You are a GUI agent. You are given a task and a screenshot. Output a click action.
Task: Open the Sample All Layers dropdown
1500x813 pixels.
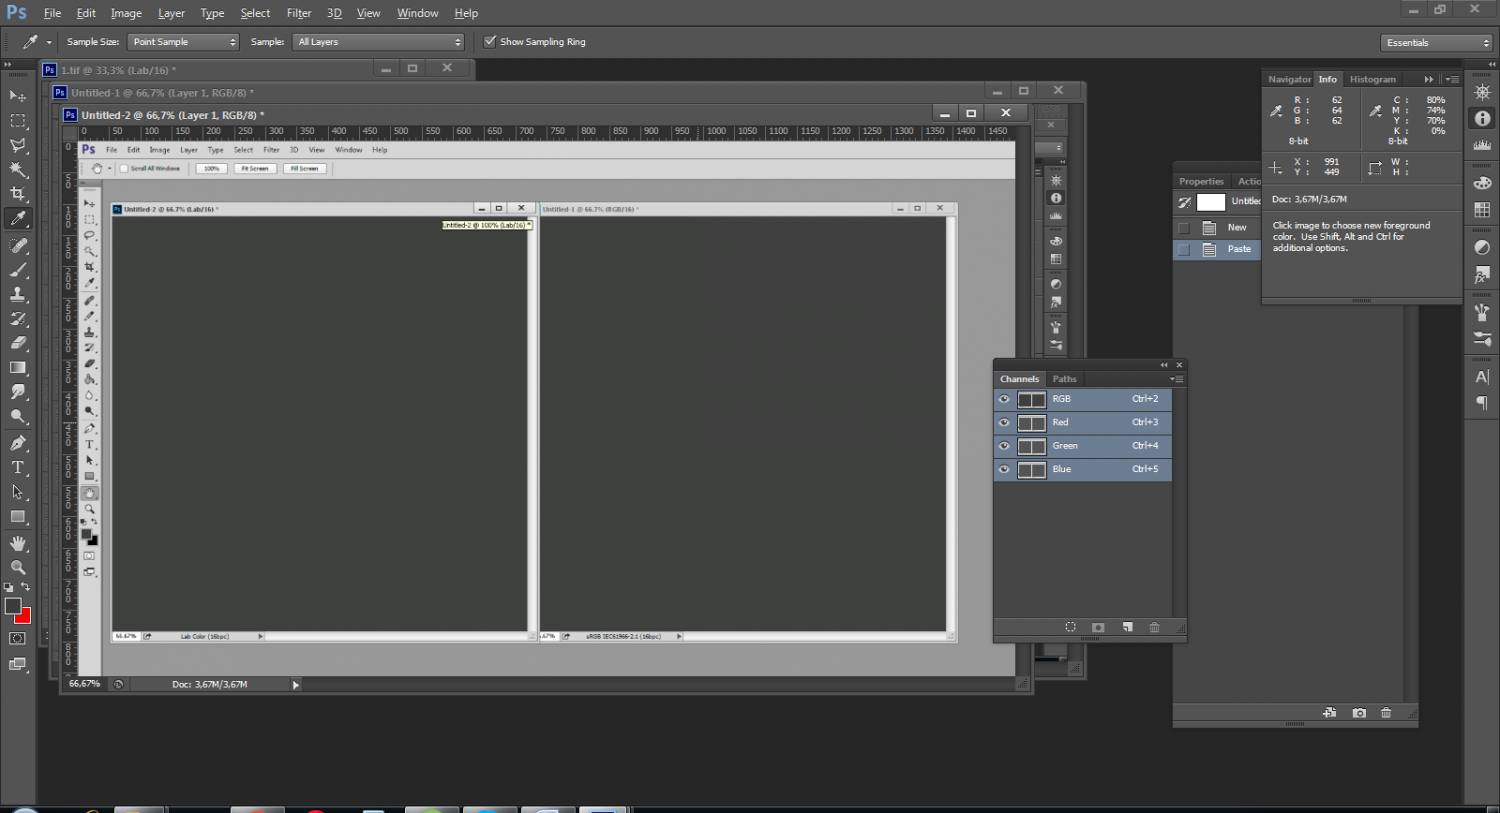[380, 42]
